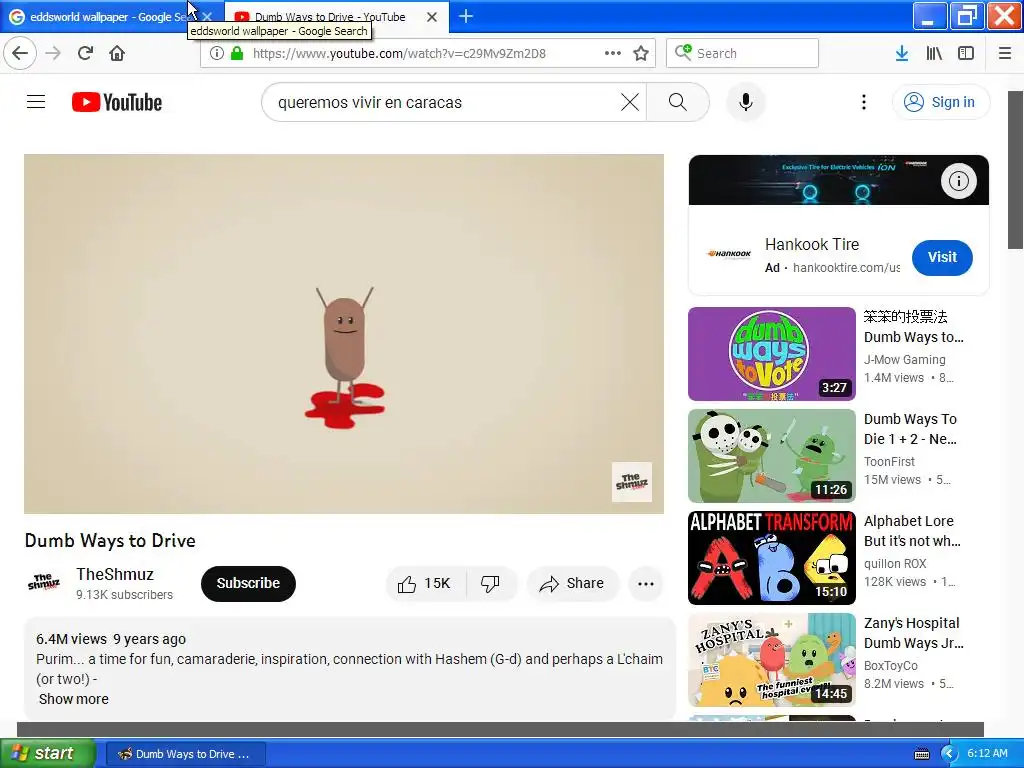The image size is (1024, 768).
Task: Click the keyboard icon in system tray
Action: point(922,754)
